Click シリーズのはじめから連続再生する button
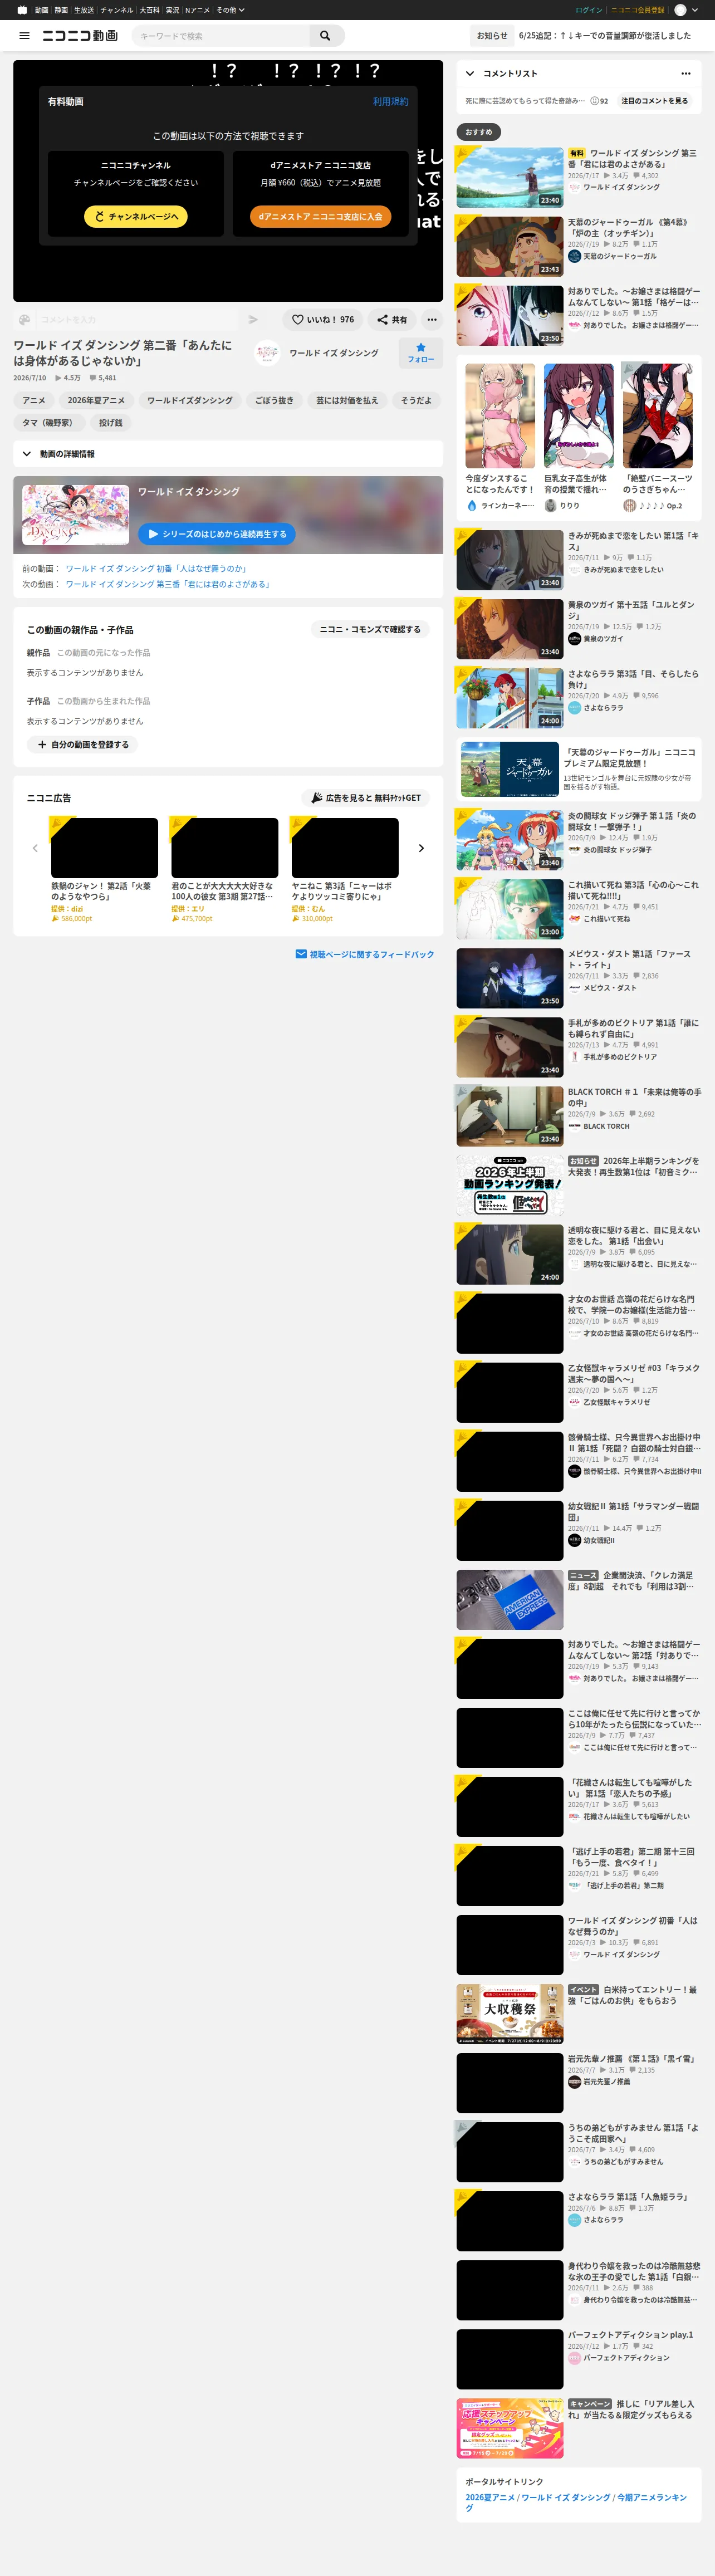The height and width of the screenshot is (2576, 715). pos(217,534)
